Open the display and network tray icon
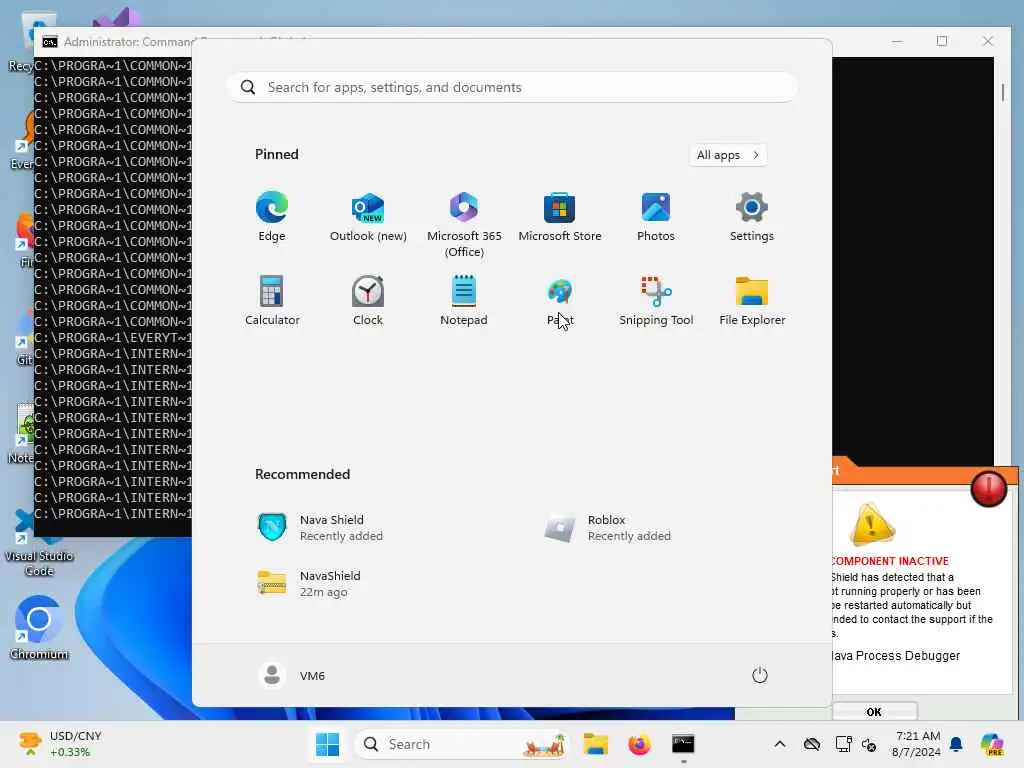 tap(843, 744)
